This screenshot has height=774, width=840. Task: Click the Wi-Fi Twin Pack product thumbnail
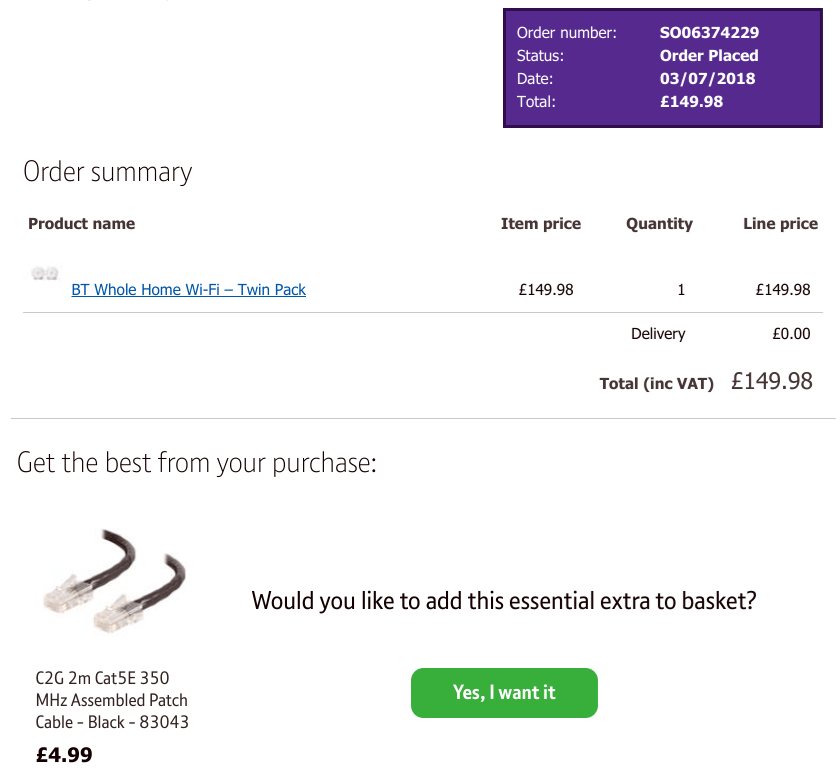(x=43, y=274)
